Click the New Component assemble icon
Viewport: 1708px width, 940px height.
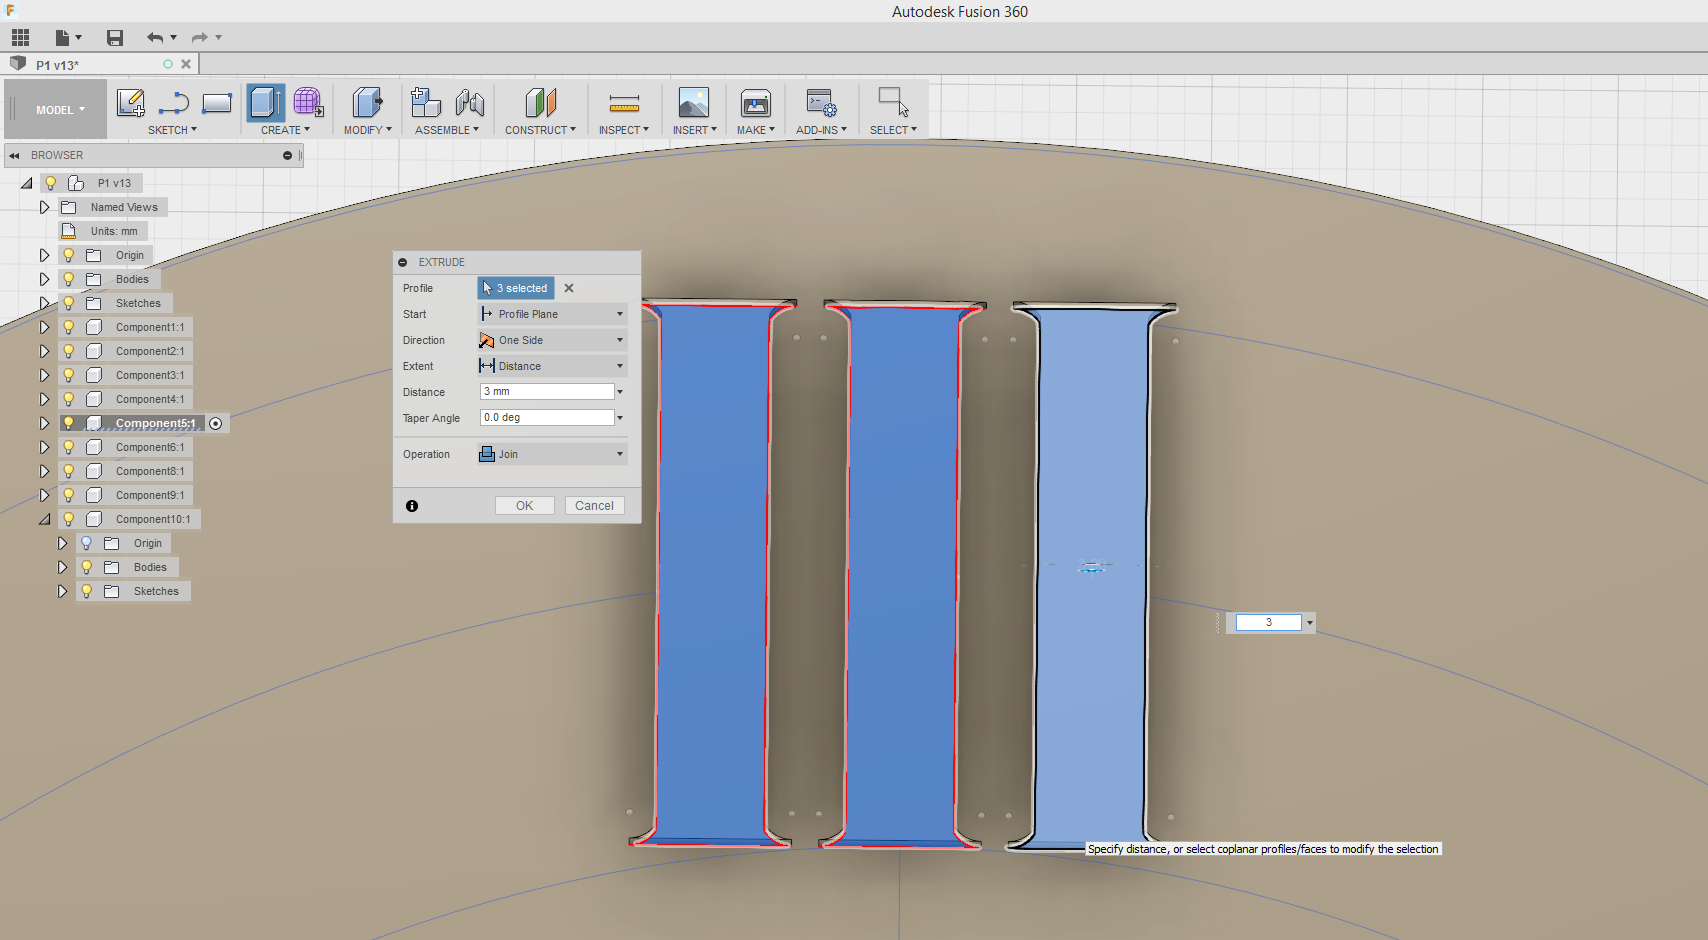pyautogui.click(x=426, y=103)
